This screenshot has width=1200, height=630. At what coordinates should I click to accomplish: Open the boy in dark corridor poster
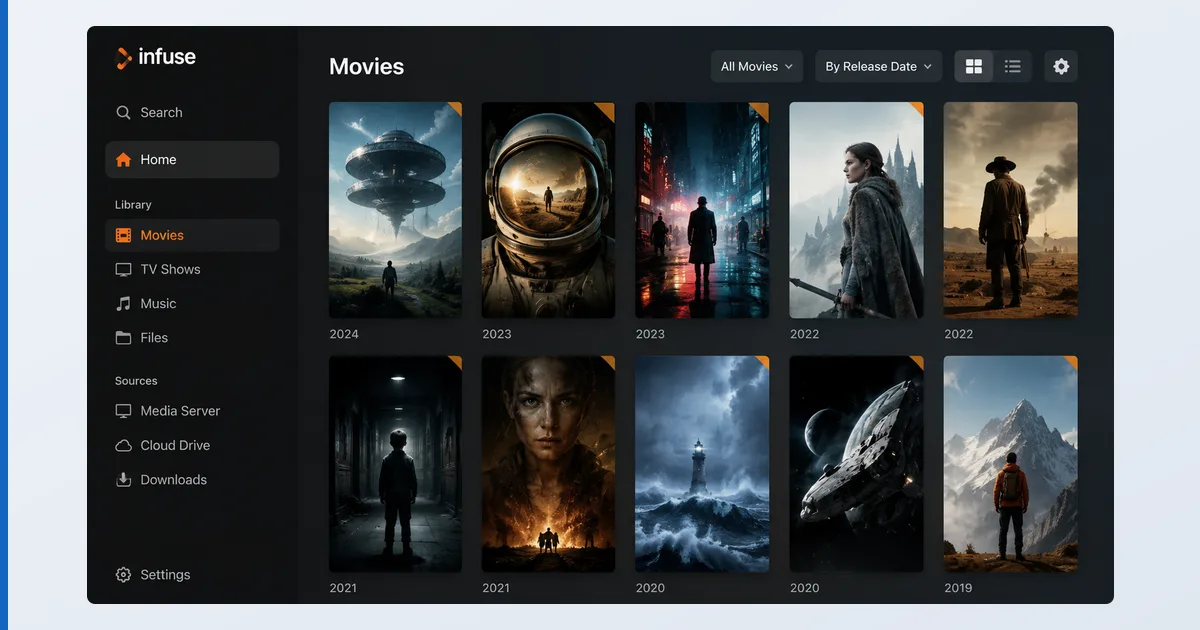tap(395, 464)
